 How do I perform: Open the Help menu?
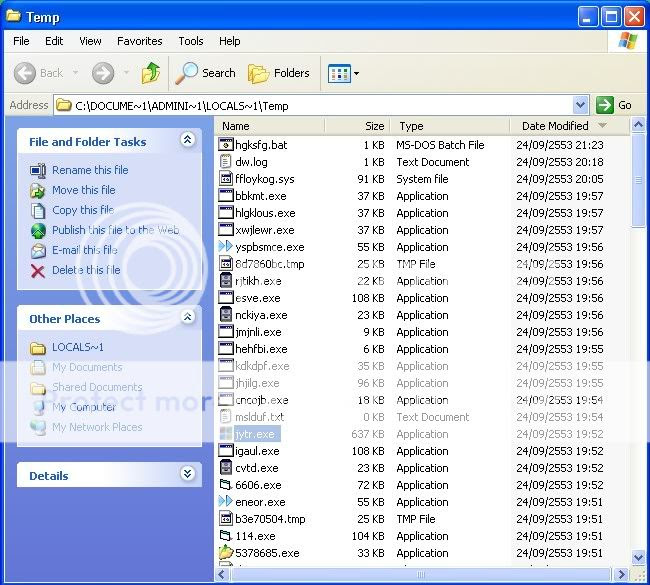pos(230,41)
